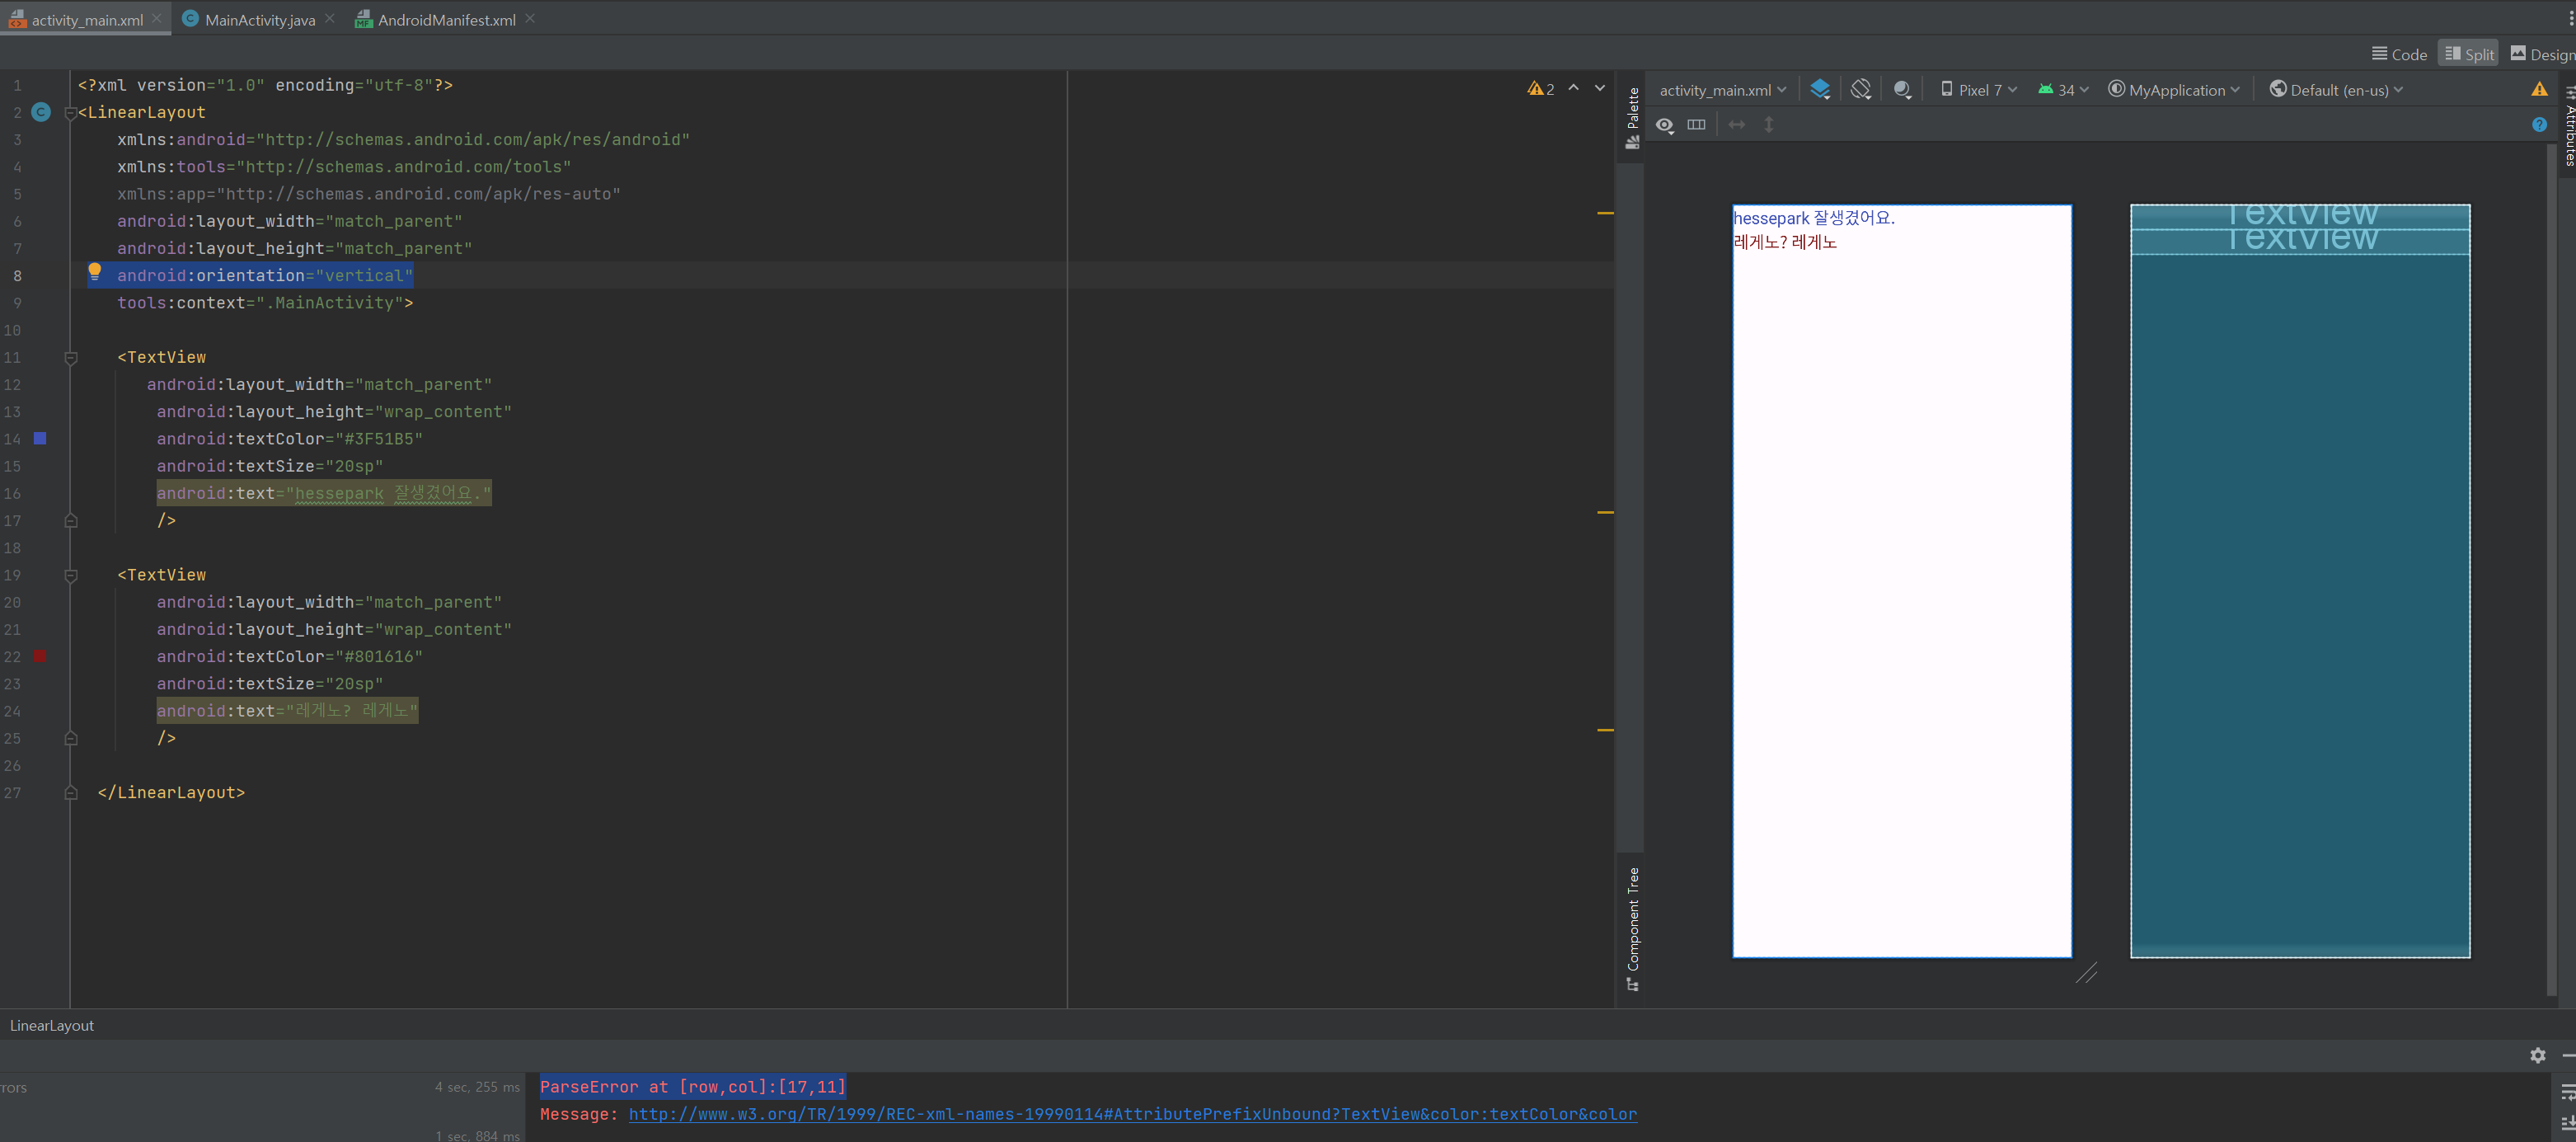Image resolution: width=2576 pixels, height=1142 pixels.
Task: Open the API 34 version dropdown
Action: [2063, 90]
